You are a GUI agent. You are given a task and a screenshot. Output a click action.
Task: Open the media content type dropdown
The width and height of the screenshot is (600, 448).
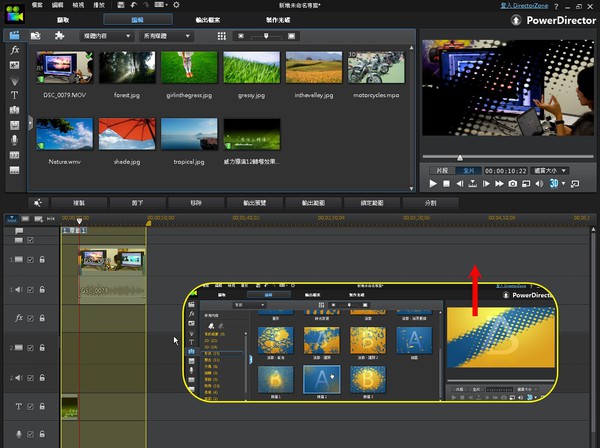tap(105, 36)
